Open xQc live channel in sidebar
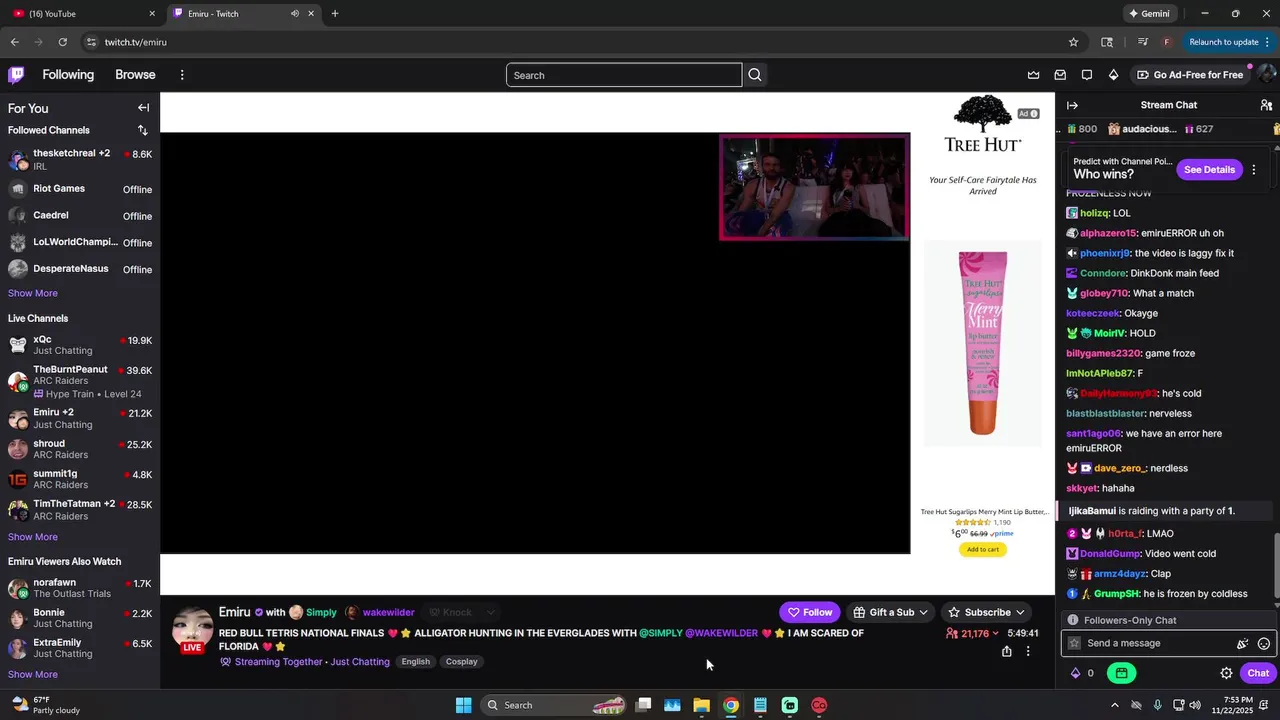Screen dimensions: 1280x720 tap(80, 345)
